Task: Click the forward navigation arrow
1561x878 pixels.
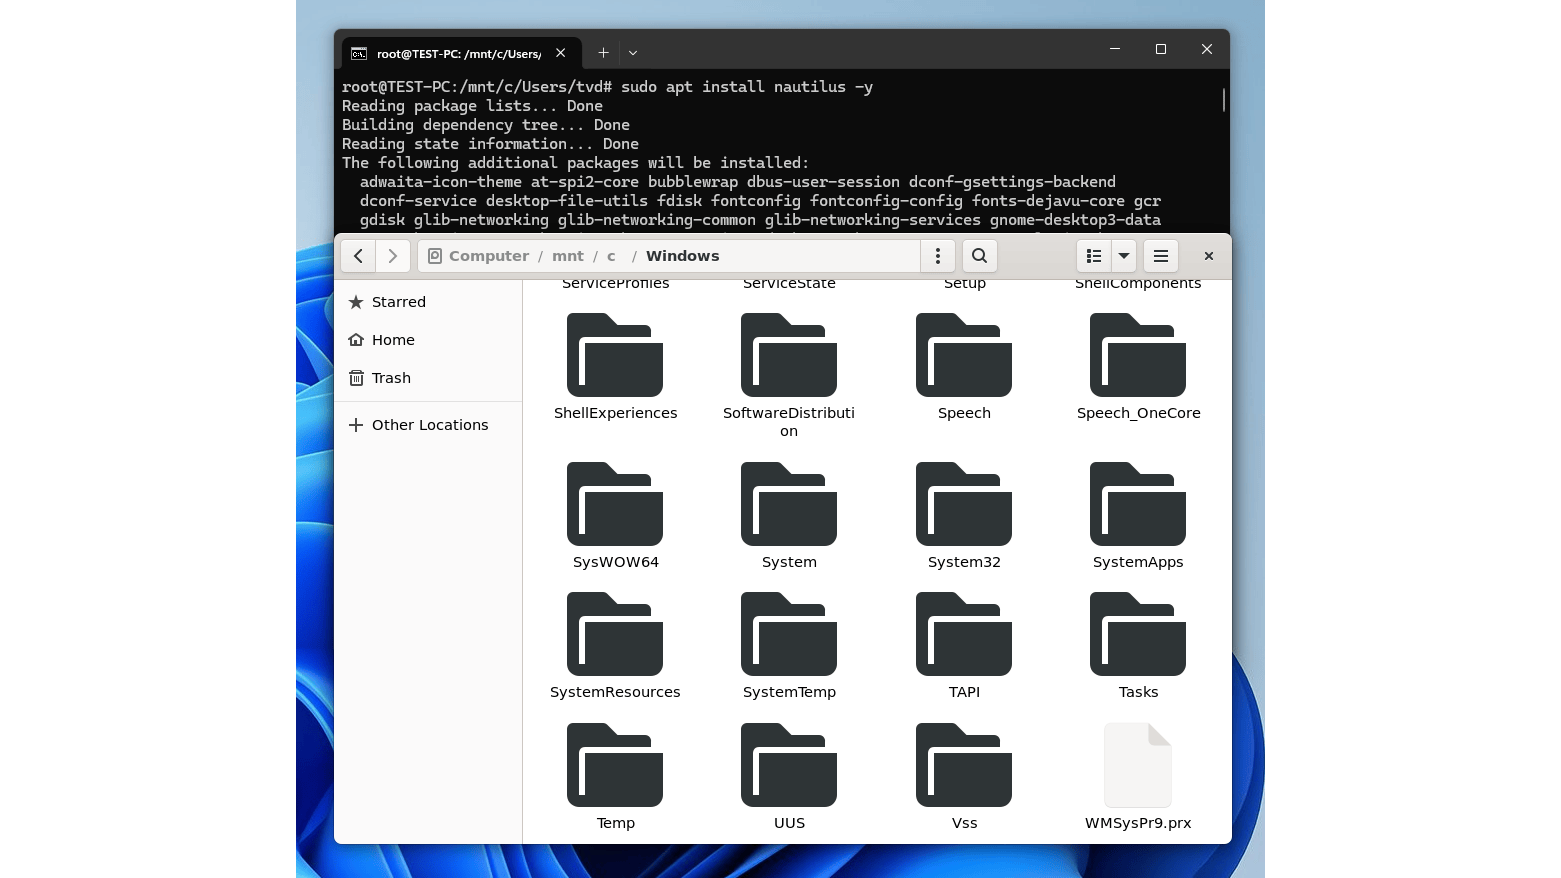Action: click(x=393, y=256)
